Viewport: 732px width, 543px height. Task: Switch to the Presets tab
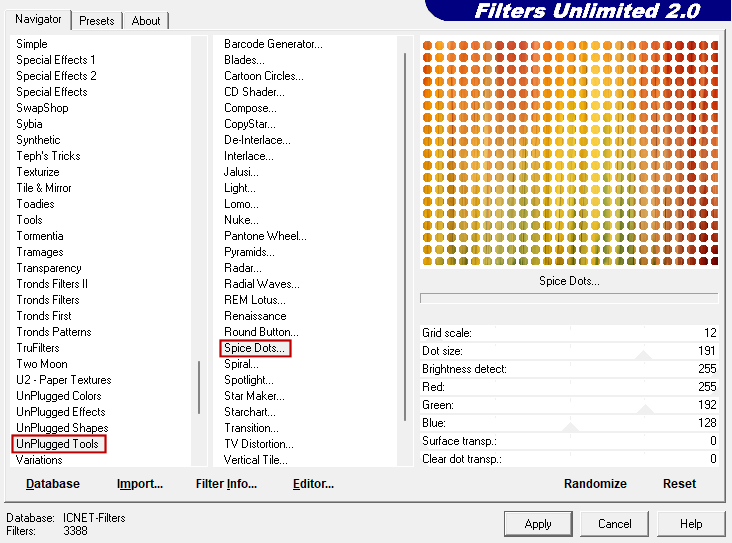(x=97, y=20)
